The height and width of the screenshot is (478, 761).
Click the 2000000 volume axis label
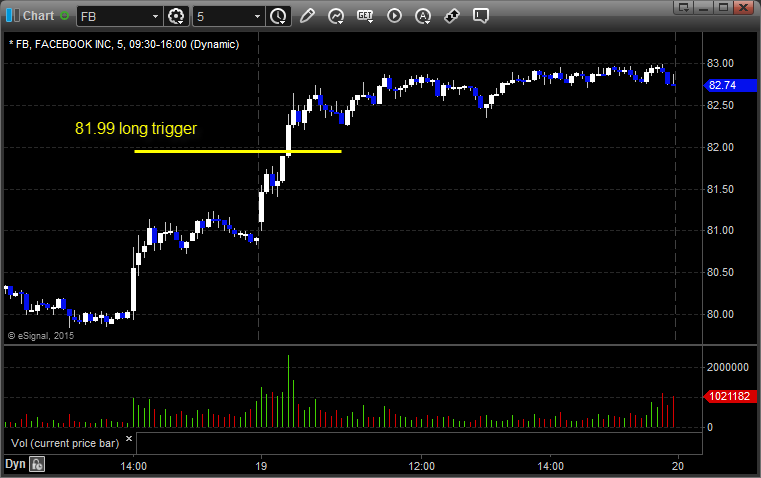728,367
